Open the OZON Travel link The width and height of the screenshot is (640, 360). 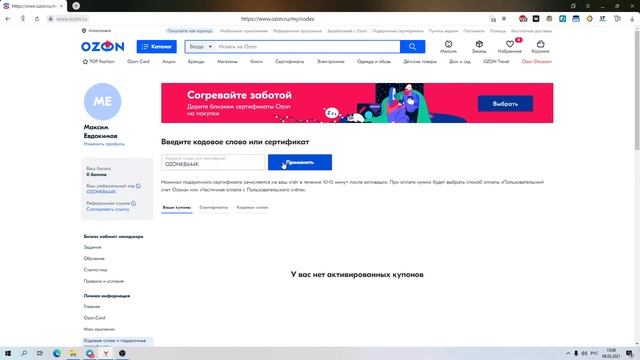point(496,62)
